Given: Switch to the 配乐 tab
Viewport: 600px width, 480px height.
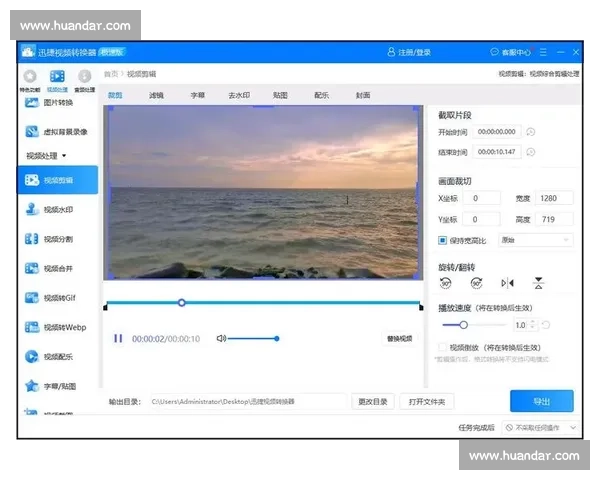Looking at the screenshot, I should point(321,95).
